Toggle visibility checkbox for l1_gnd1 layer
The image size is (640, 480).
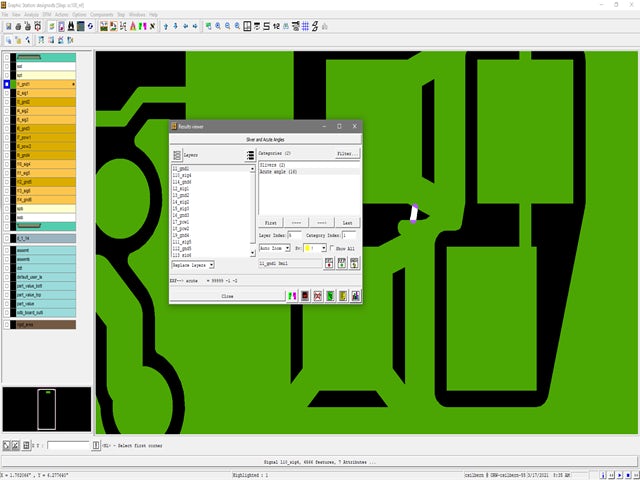[7, 85]
